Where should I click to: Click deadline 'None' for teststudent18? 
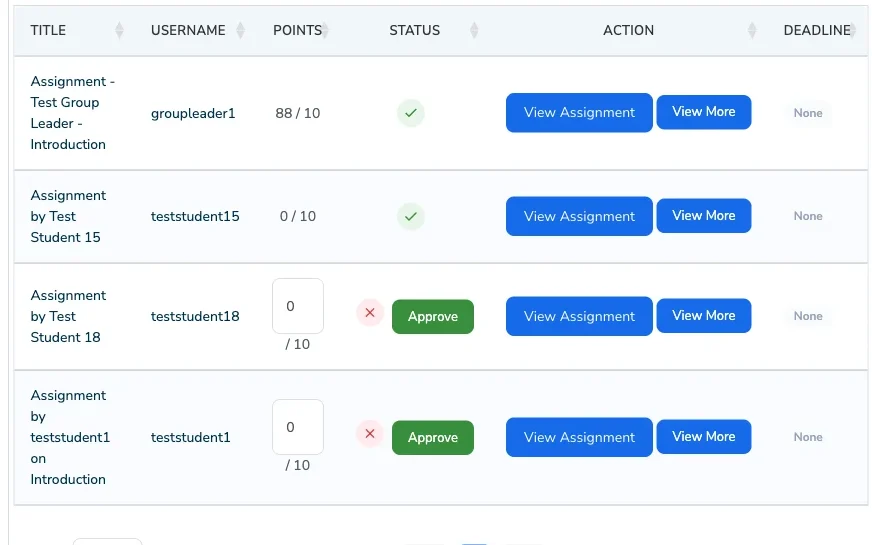click(x=807, y=316)
